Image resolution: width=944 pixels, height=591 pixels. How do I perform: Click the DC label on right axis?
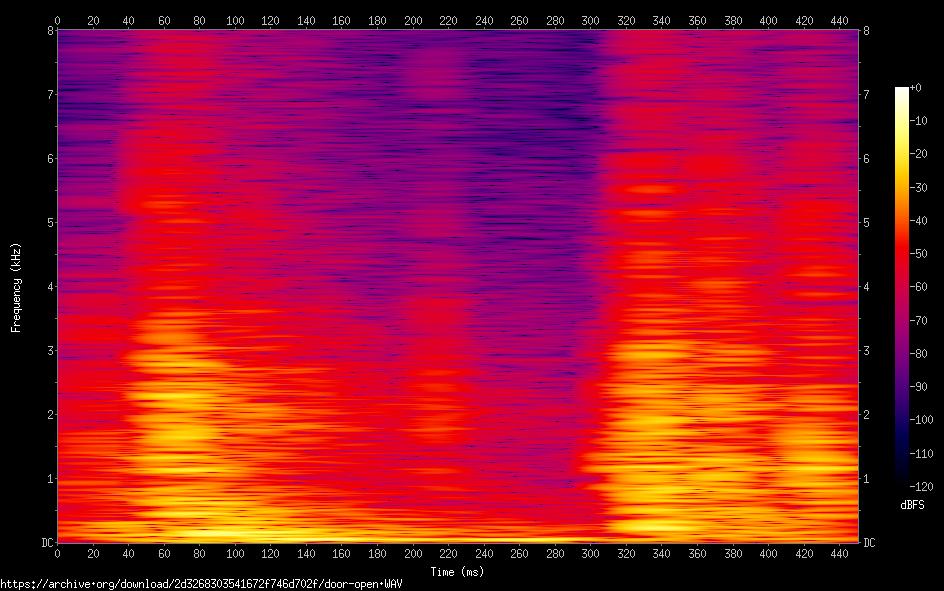[x=869, y=542]
